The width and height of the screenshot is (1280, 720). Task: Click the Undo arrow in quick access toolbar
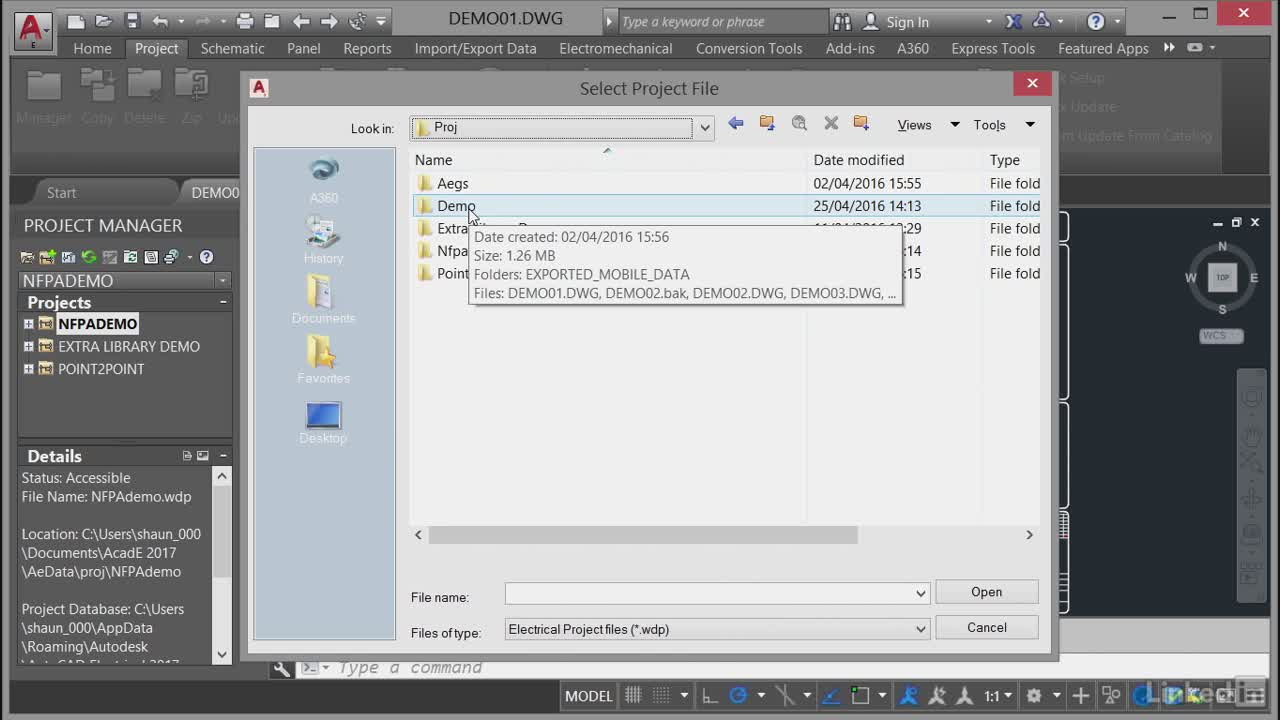click(160, 21)
